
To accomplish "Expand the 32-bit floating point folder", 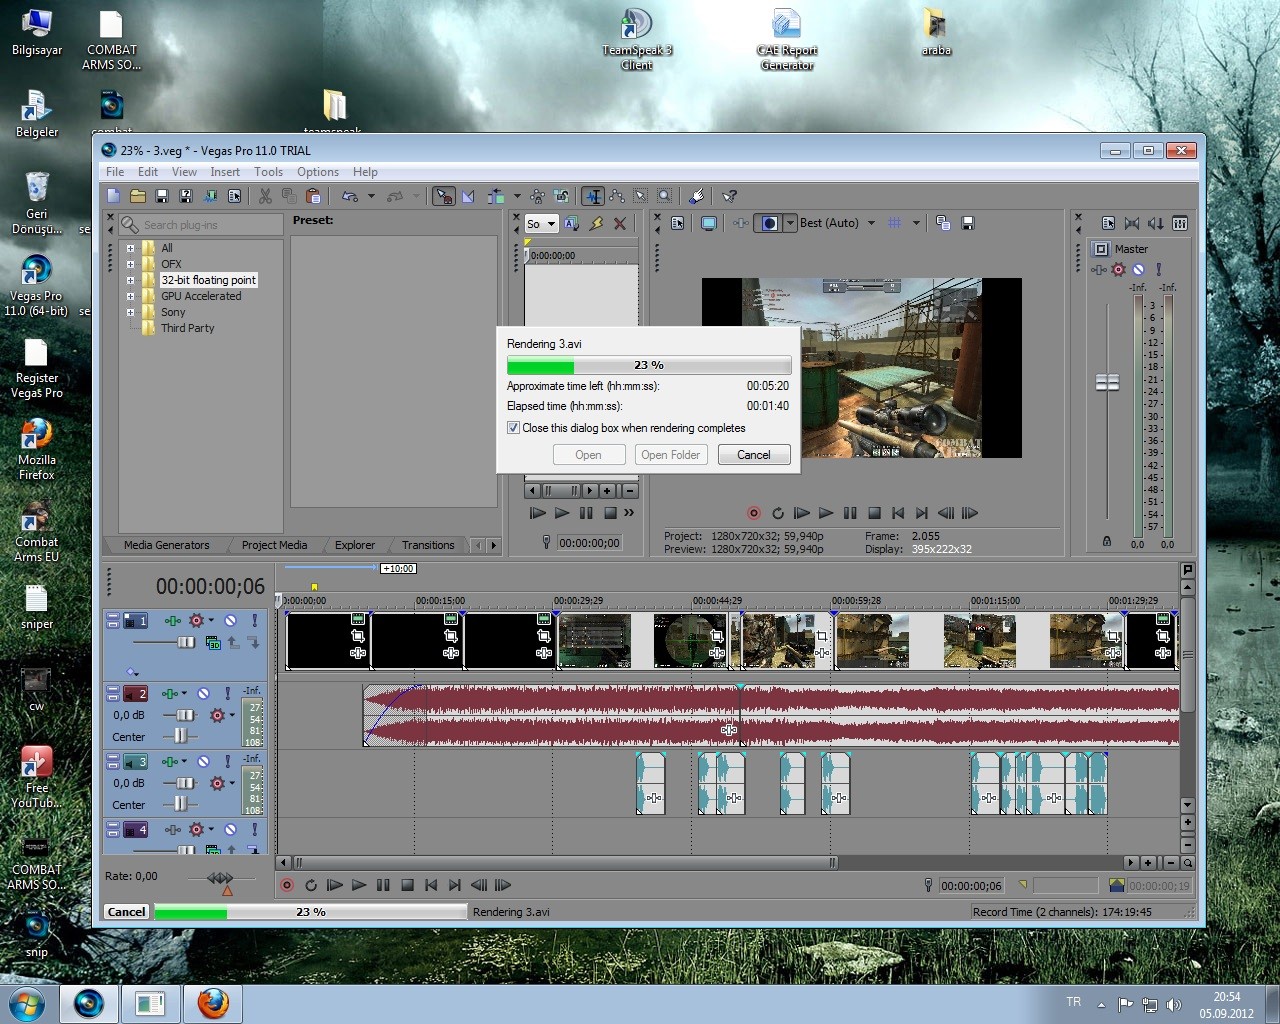I will pyautogui.click(x=130, y=280).
